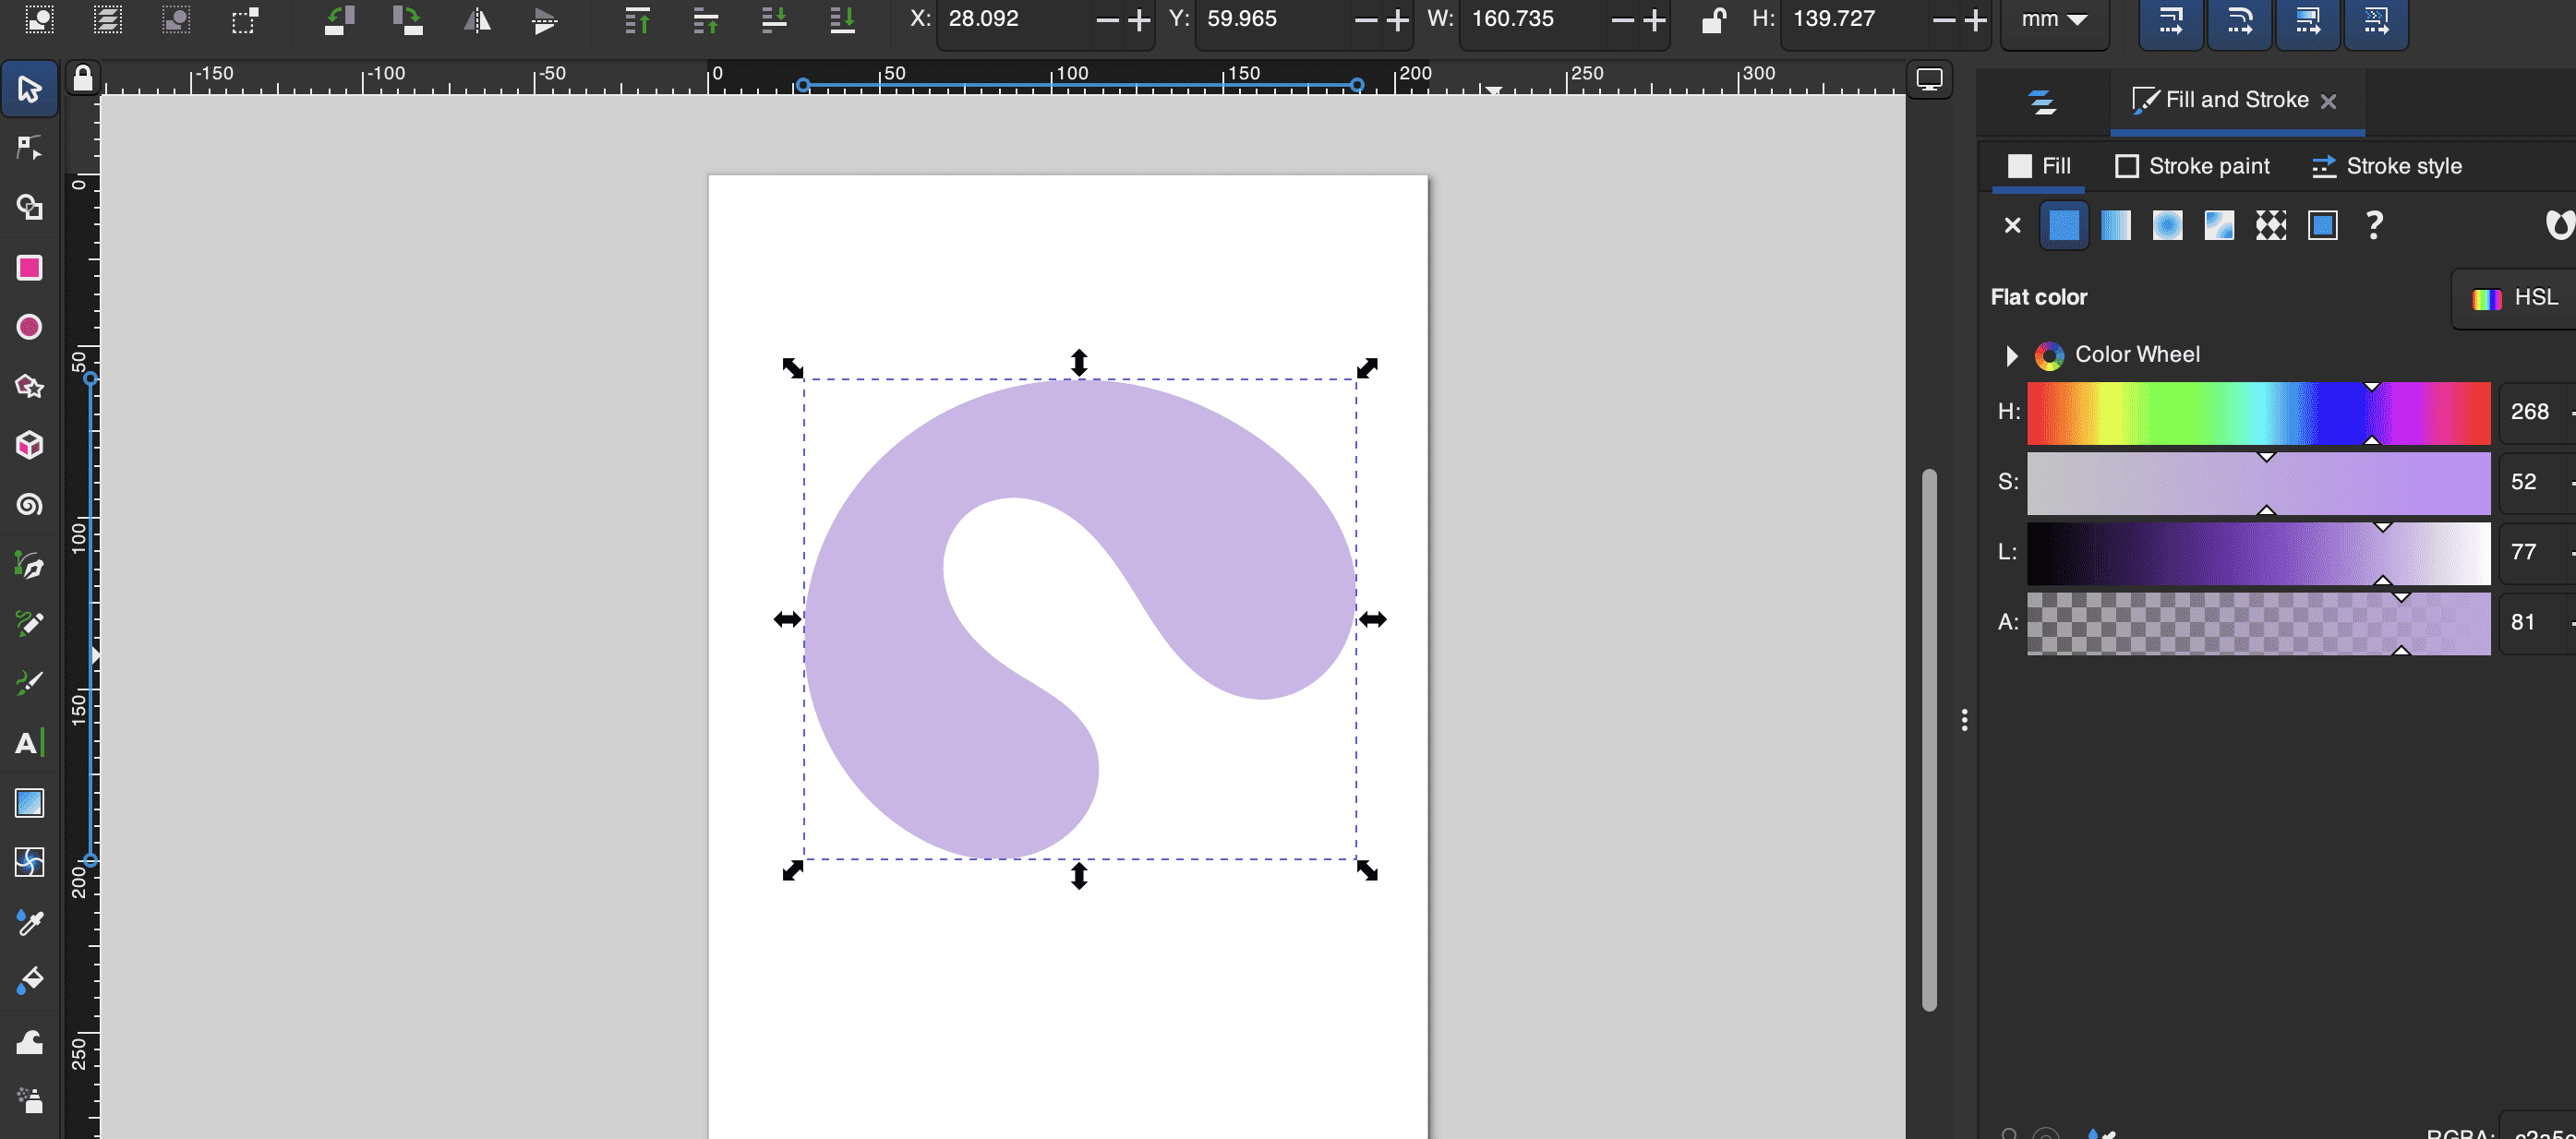Choose Linear gradient fill type
This screenshot has height=1139, width=2576.
tap(2116, 226)
